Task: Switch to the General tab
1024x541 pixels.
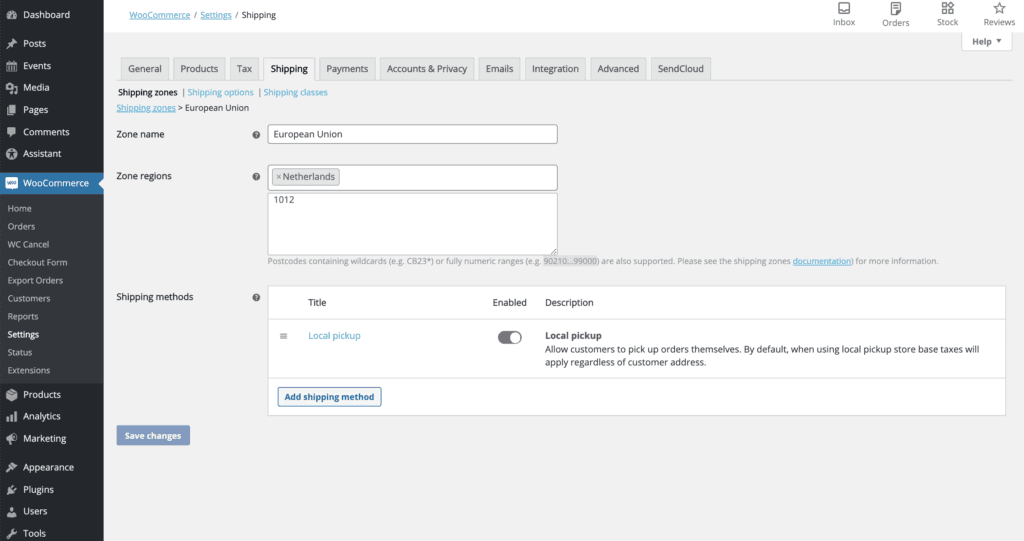Action: click(145, 69)
